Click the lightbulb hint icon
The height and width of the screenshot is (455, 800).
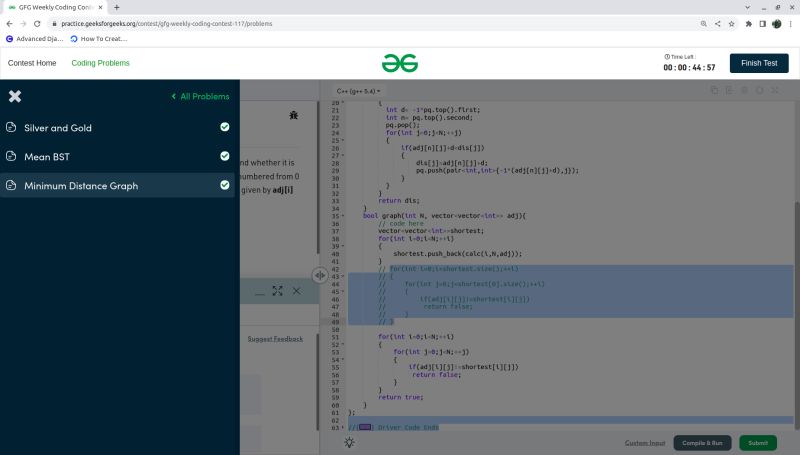[349, 442]
